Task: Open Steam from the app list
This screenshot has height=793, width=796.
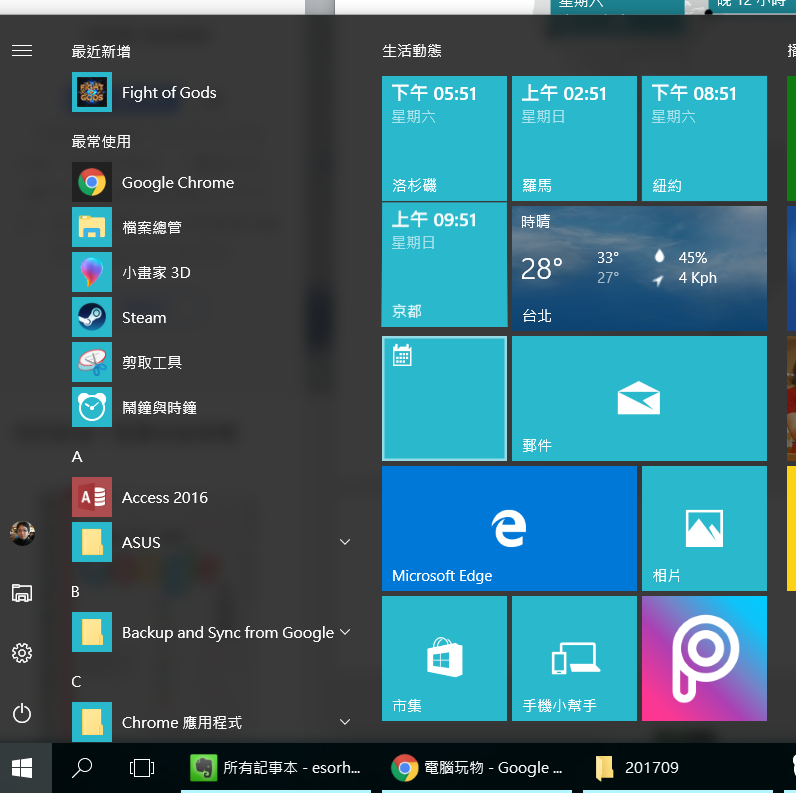Action: 212,317
